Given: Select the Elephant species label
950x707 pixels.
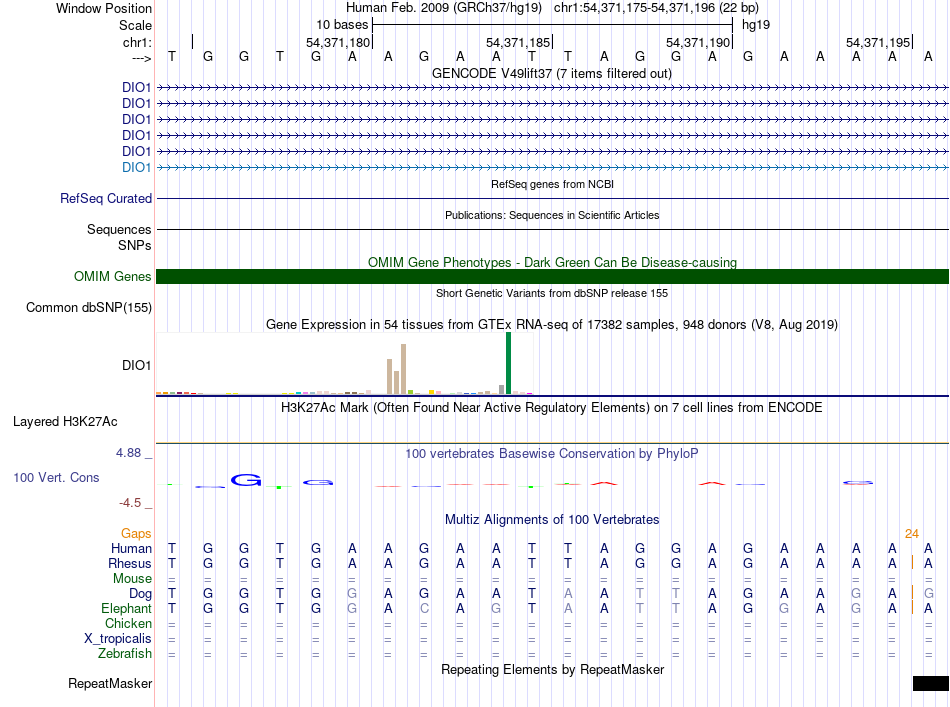Looking at the screenshot, I should pyautogui.click(x=126, y=608).
